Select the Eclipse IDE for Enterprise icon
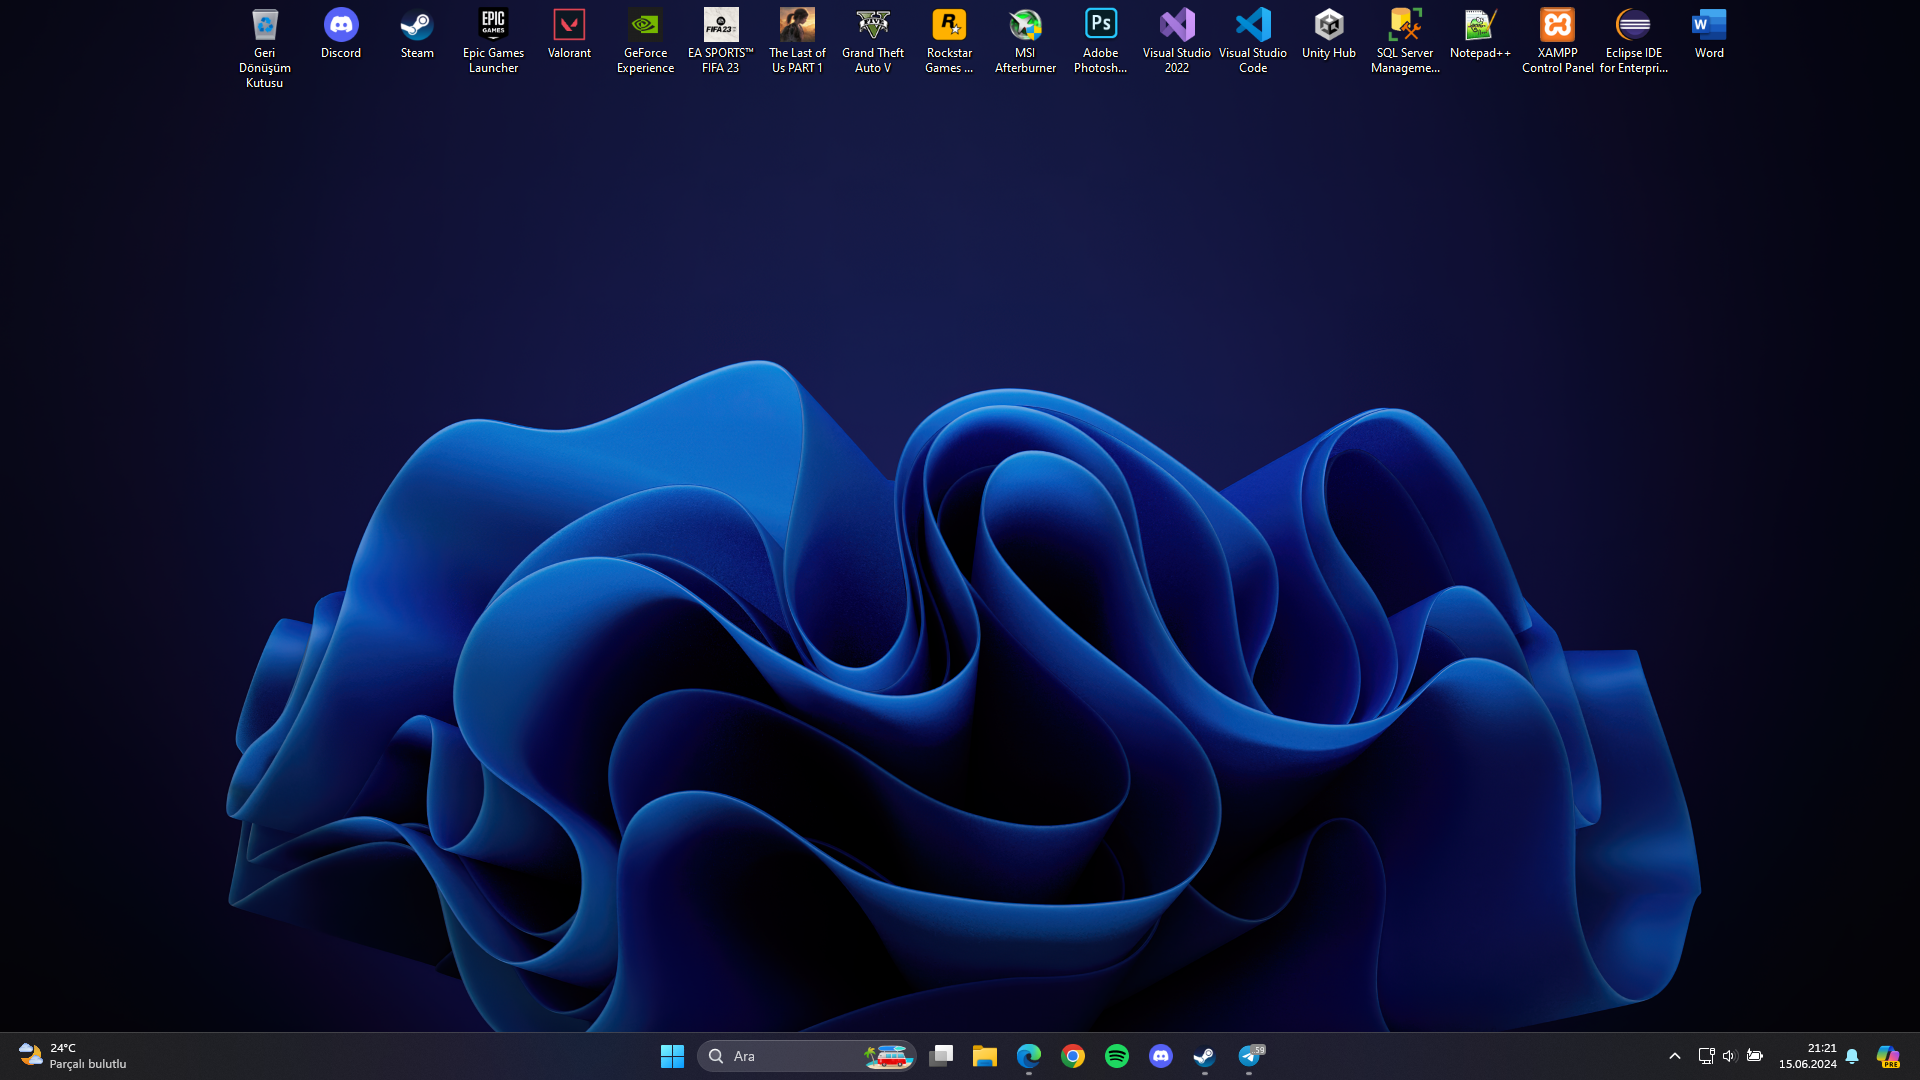This screenshot has height=1080, width=1920. coord(1633,41)
